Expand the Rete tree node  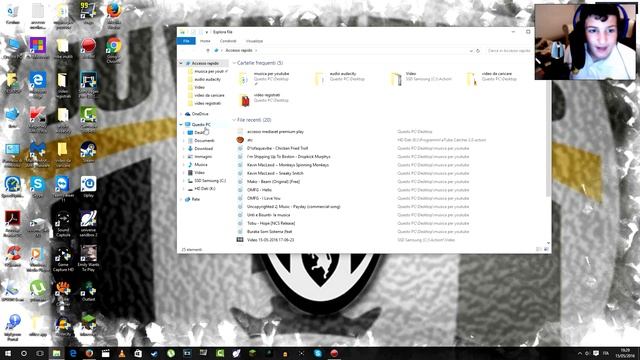181,199
